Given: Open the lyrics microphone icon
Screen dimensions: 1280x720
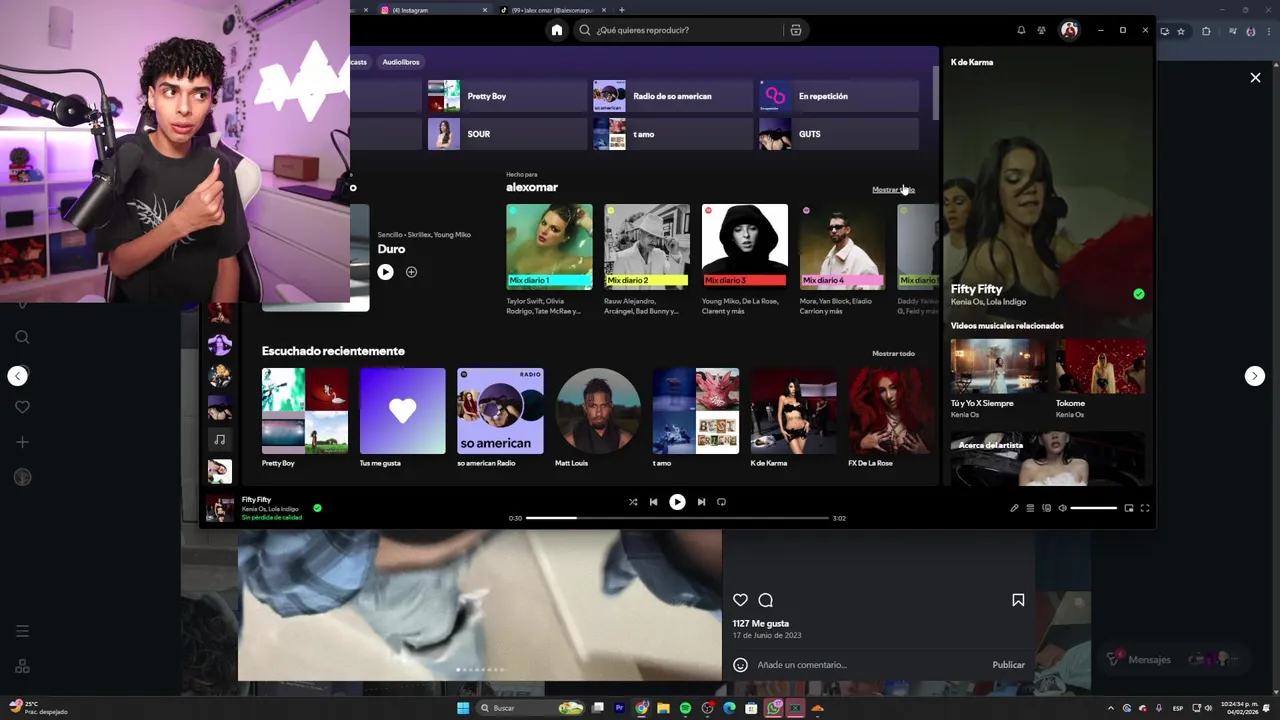Looking at the screenshot, I should click(x=1014, y=508).
